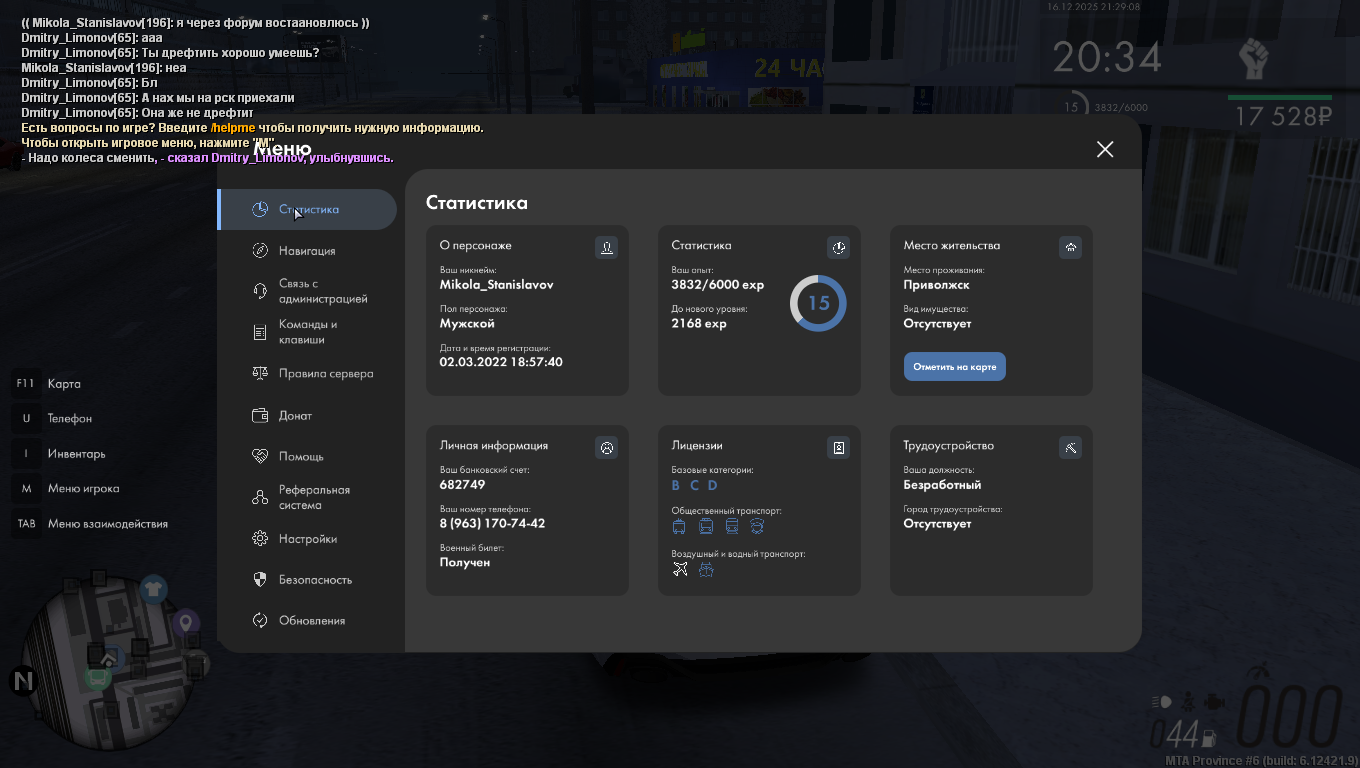Click the chart icon in Статистика card
The image size is (1360, 768).
pyautogui.click(x=838, y=247)
